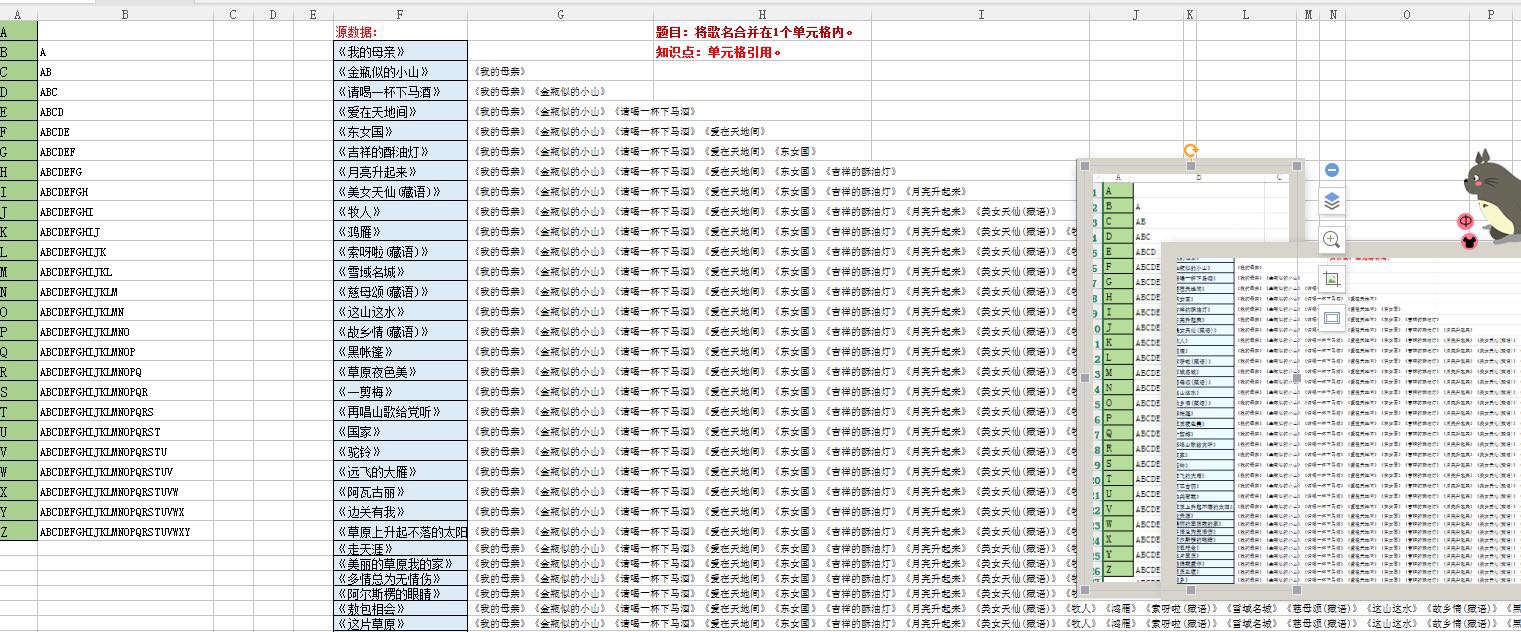1521x632 pixels.
Task: Select source cell 《雪域名城》
Action: point(400,272)
